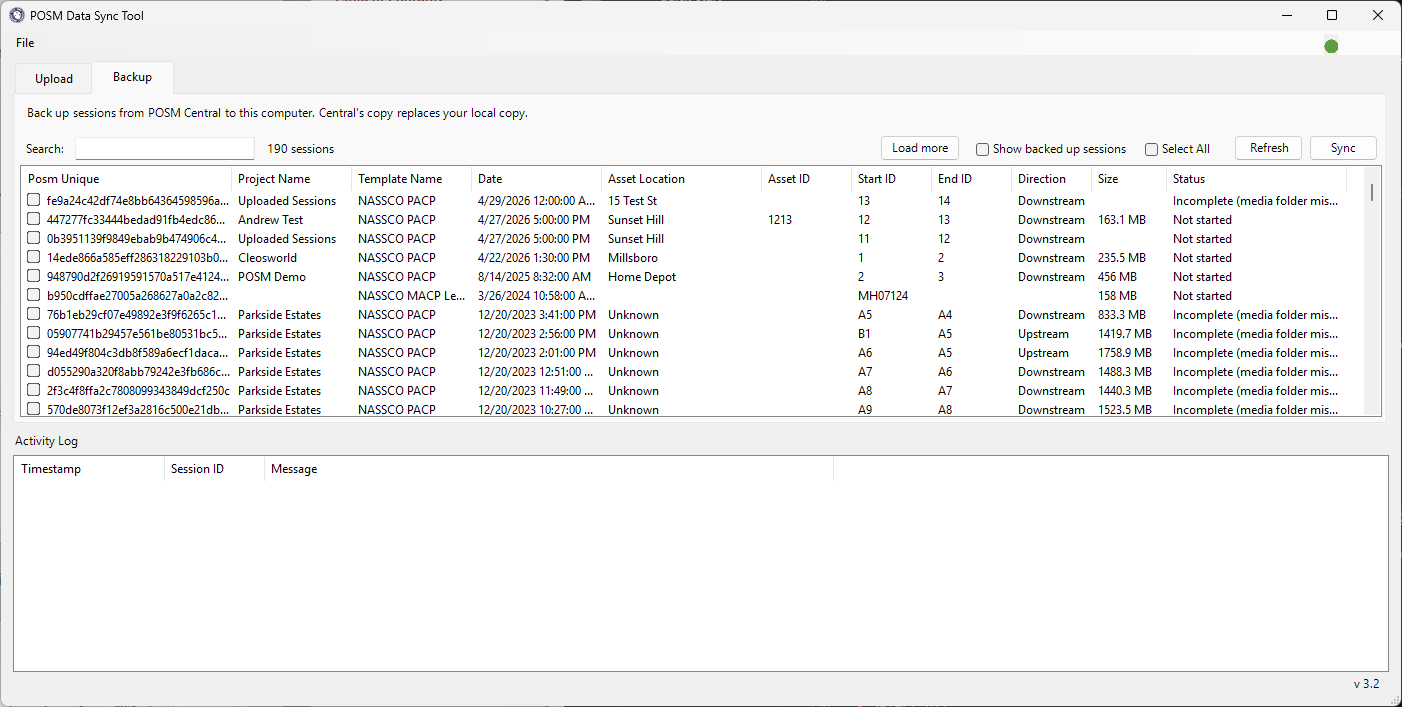Click the 190 sessions count label

click(x=300, y=149)
